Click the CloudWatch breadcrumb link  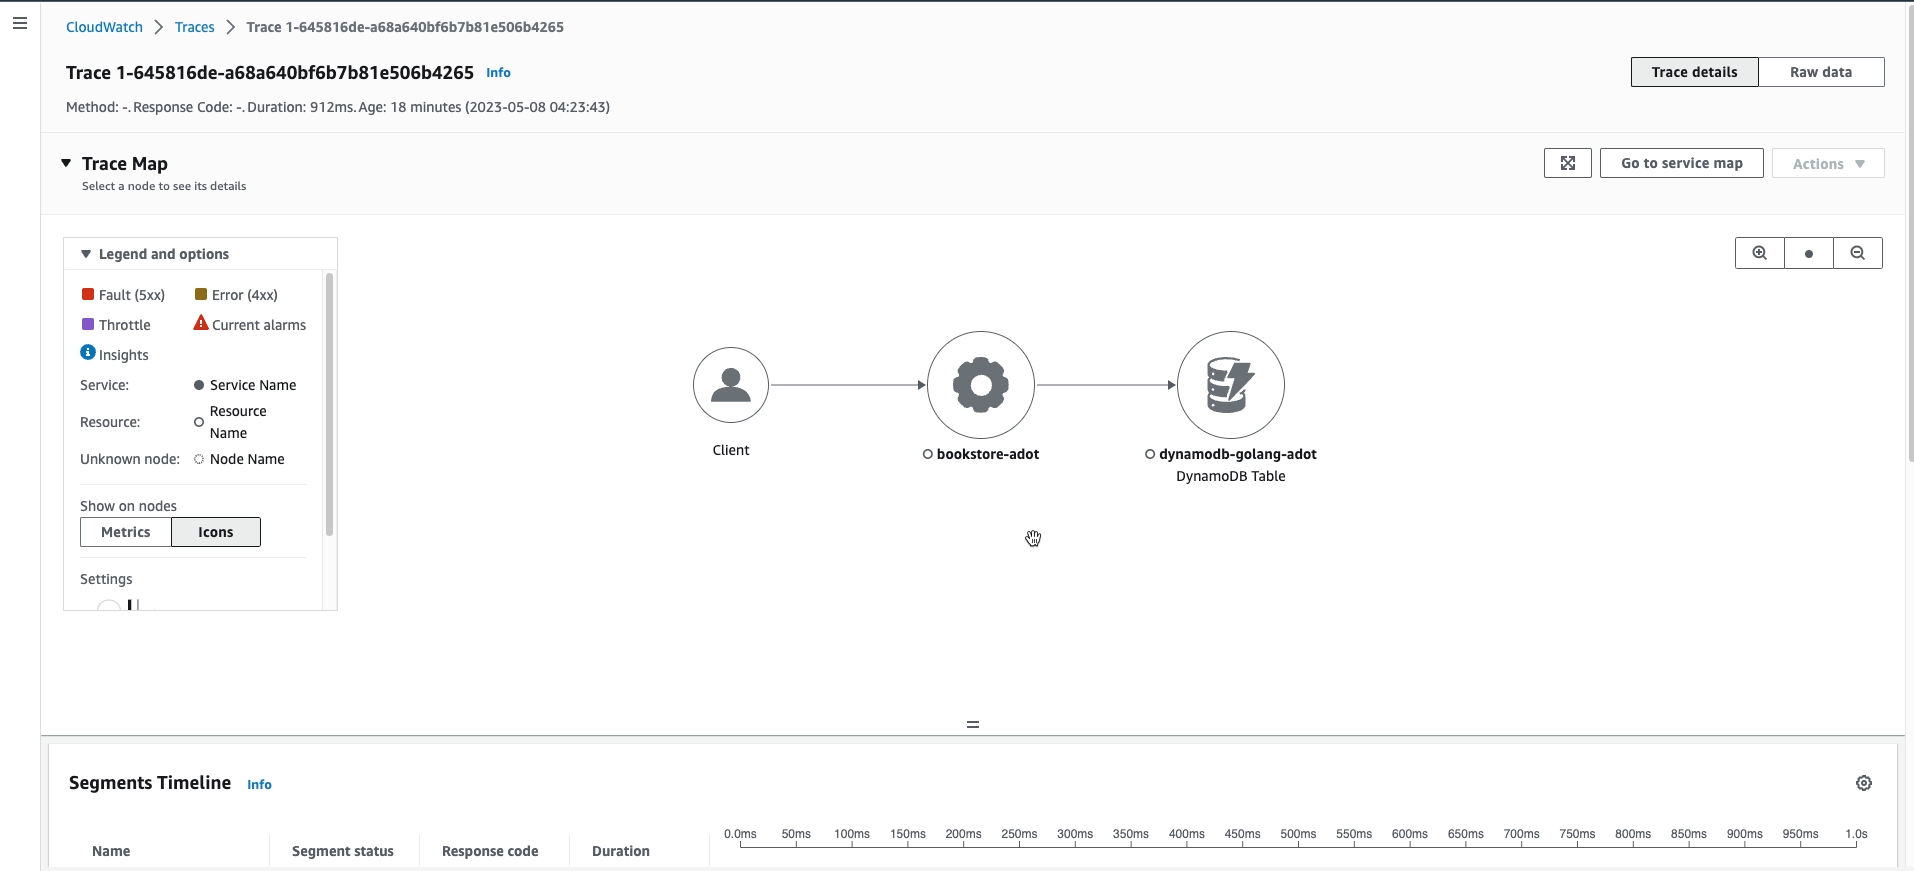[x=104, y=27]
